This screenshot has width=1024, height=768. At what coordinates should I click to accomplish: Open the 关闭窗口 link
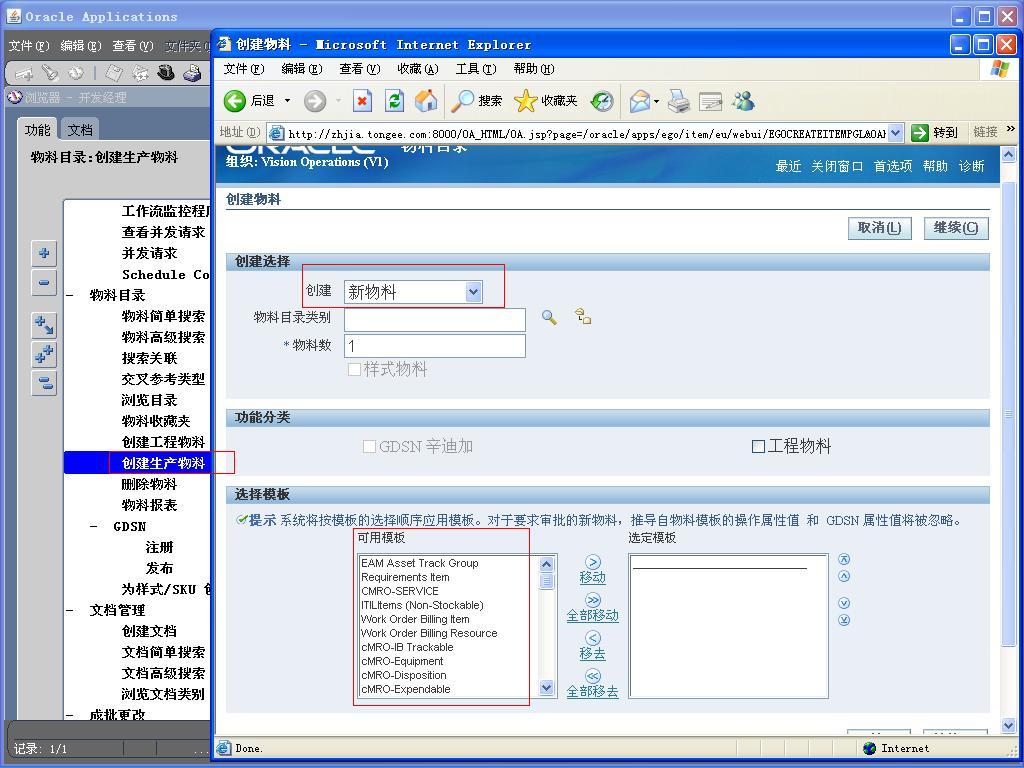837,167
